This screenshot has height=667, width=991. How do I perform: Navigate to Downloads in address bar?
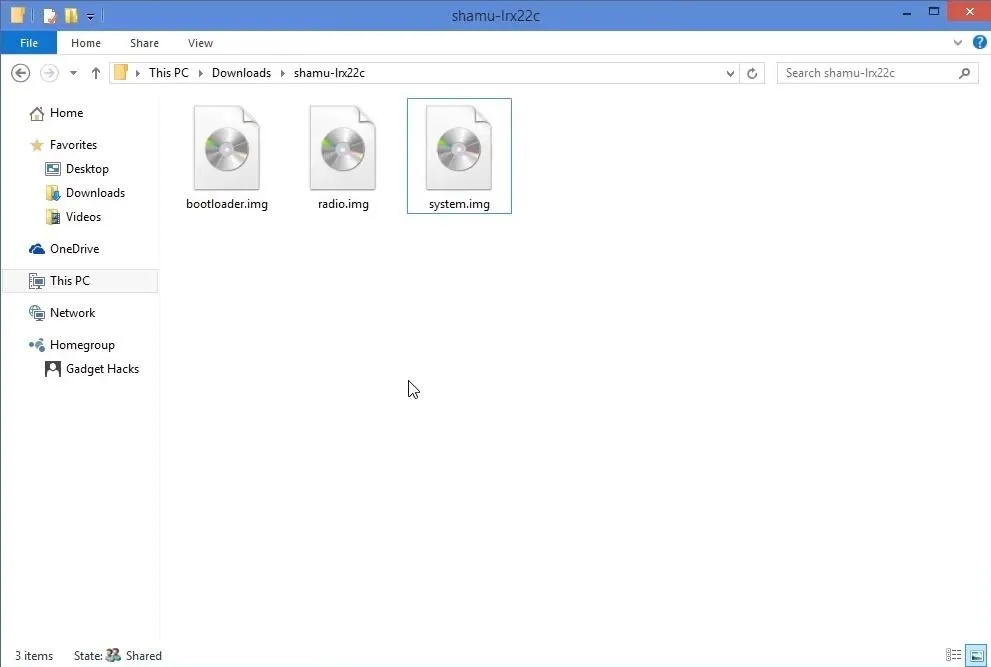click(x=241, y=73)
